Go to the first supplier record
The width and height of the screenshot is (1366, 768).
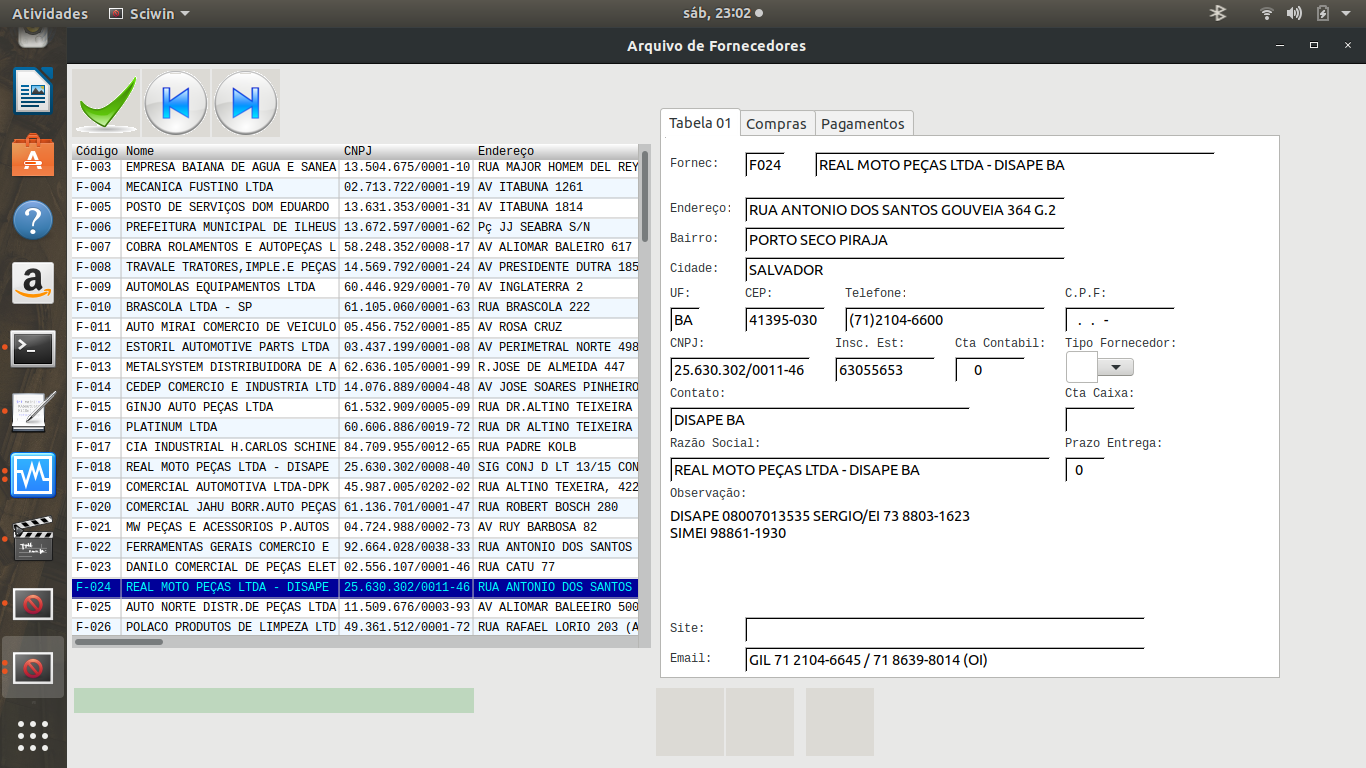176,102
